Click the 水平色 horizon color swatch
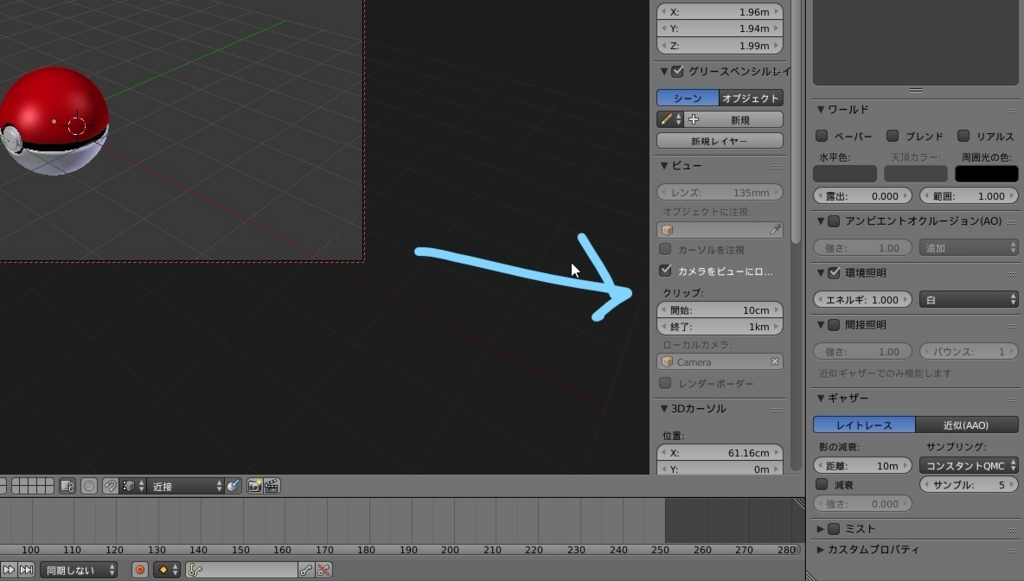The width and height of the screenshot is (1024, 581). tap(844, 174)
